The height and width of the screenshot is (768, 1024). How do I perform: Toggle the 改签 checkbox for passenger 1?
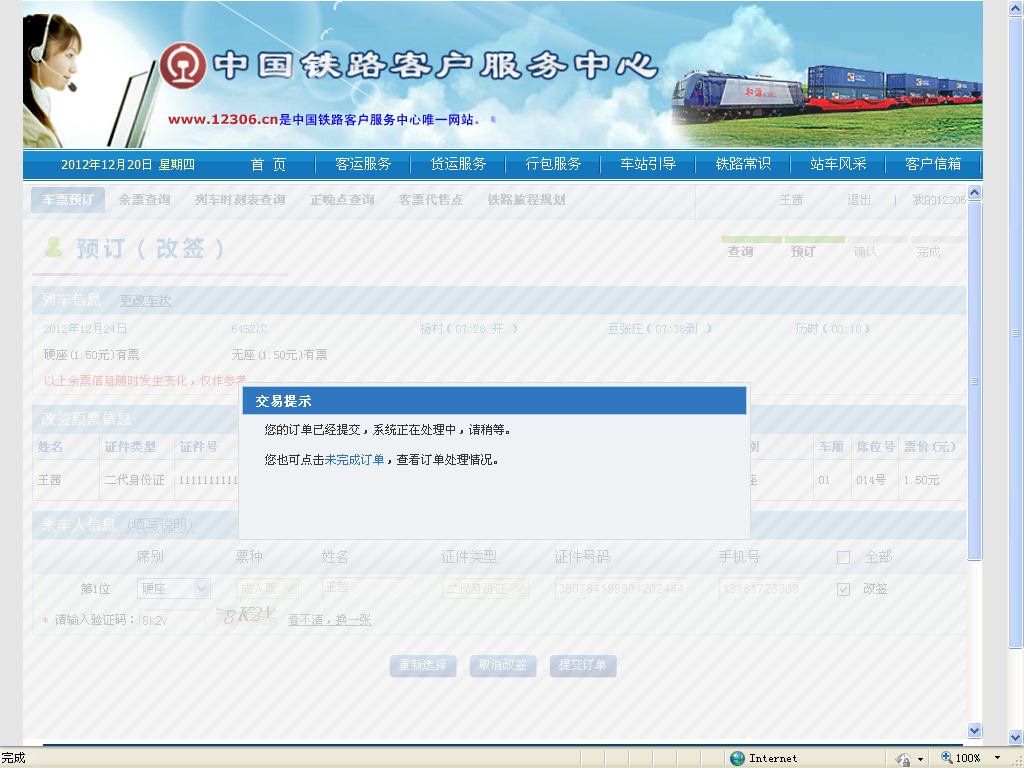point(844,589)
